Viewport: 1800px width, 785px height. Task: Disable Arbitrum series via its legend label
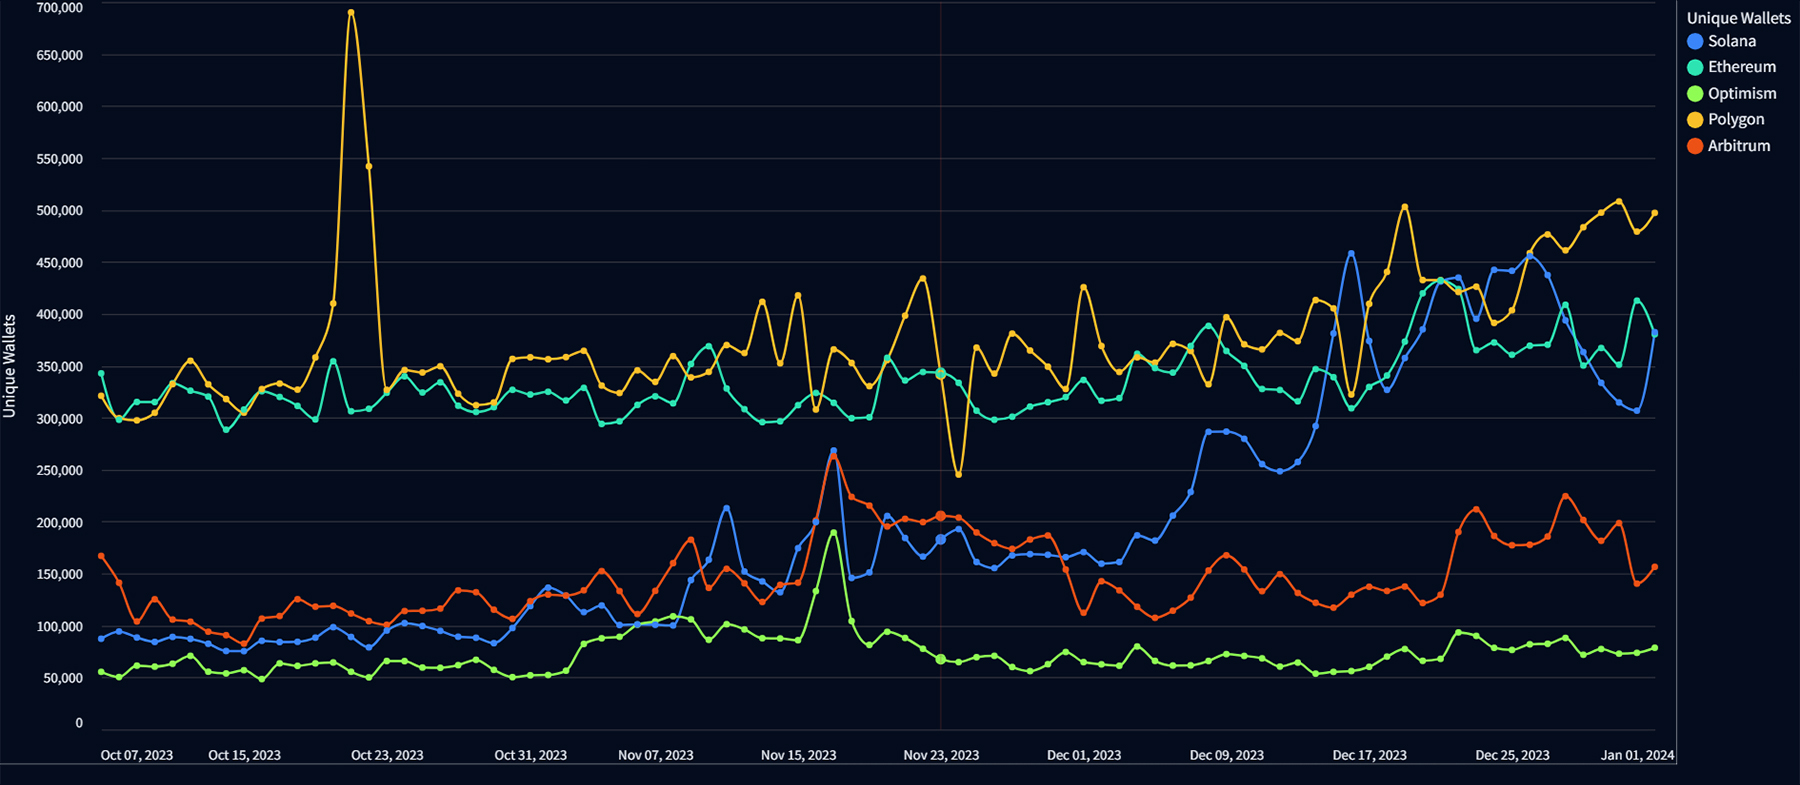click(1738, 146)
